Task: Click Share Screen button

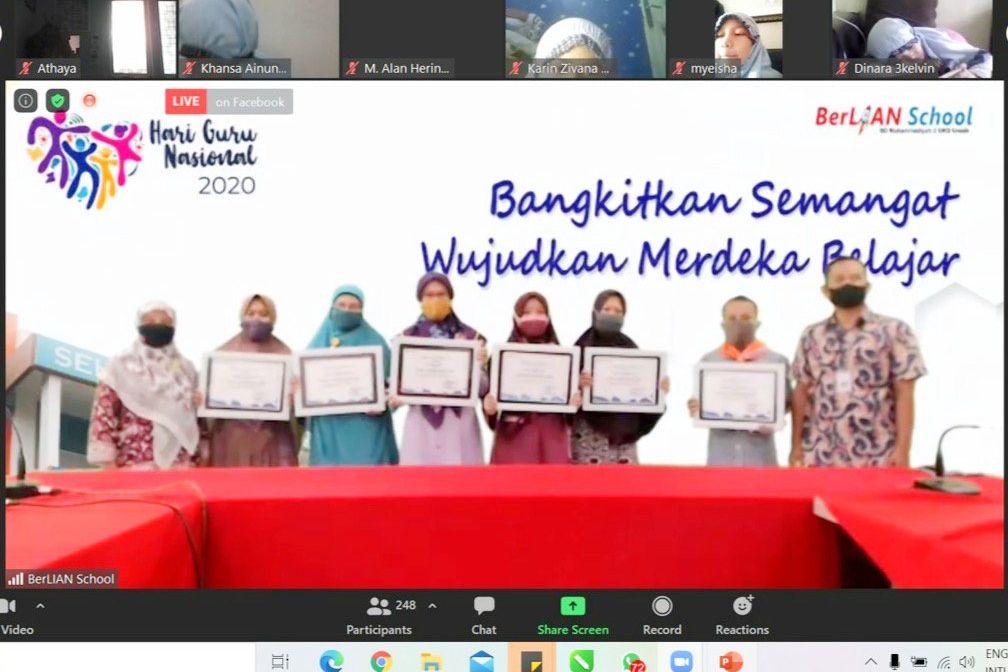Action: coord(573,616)
